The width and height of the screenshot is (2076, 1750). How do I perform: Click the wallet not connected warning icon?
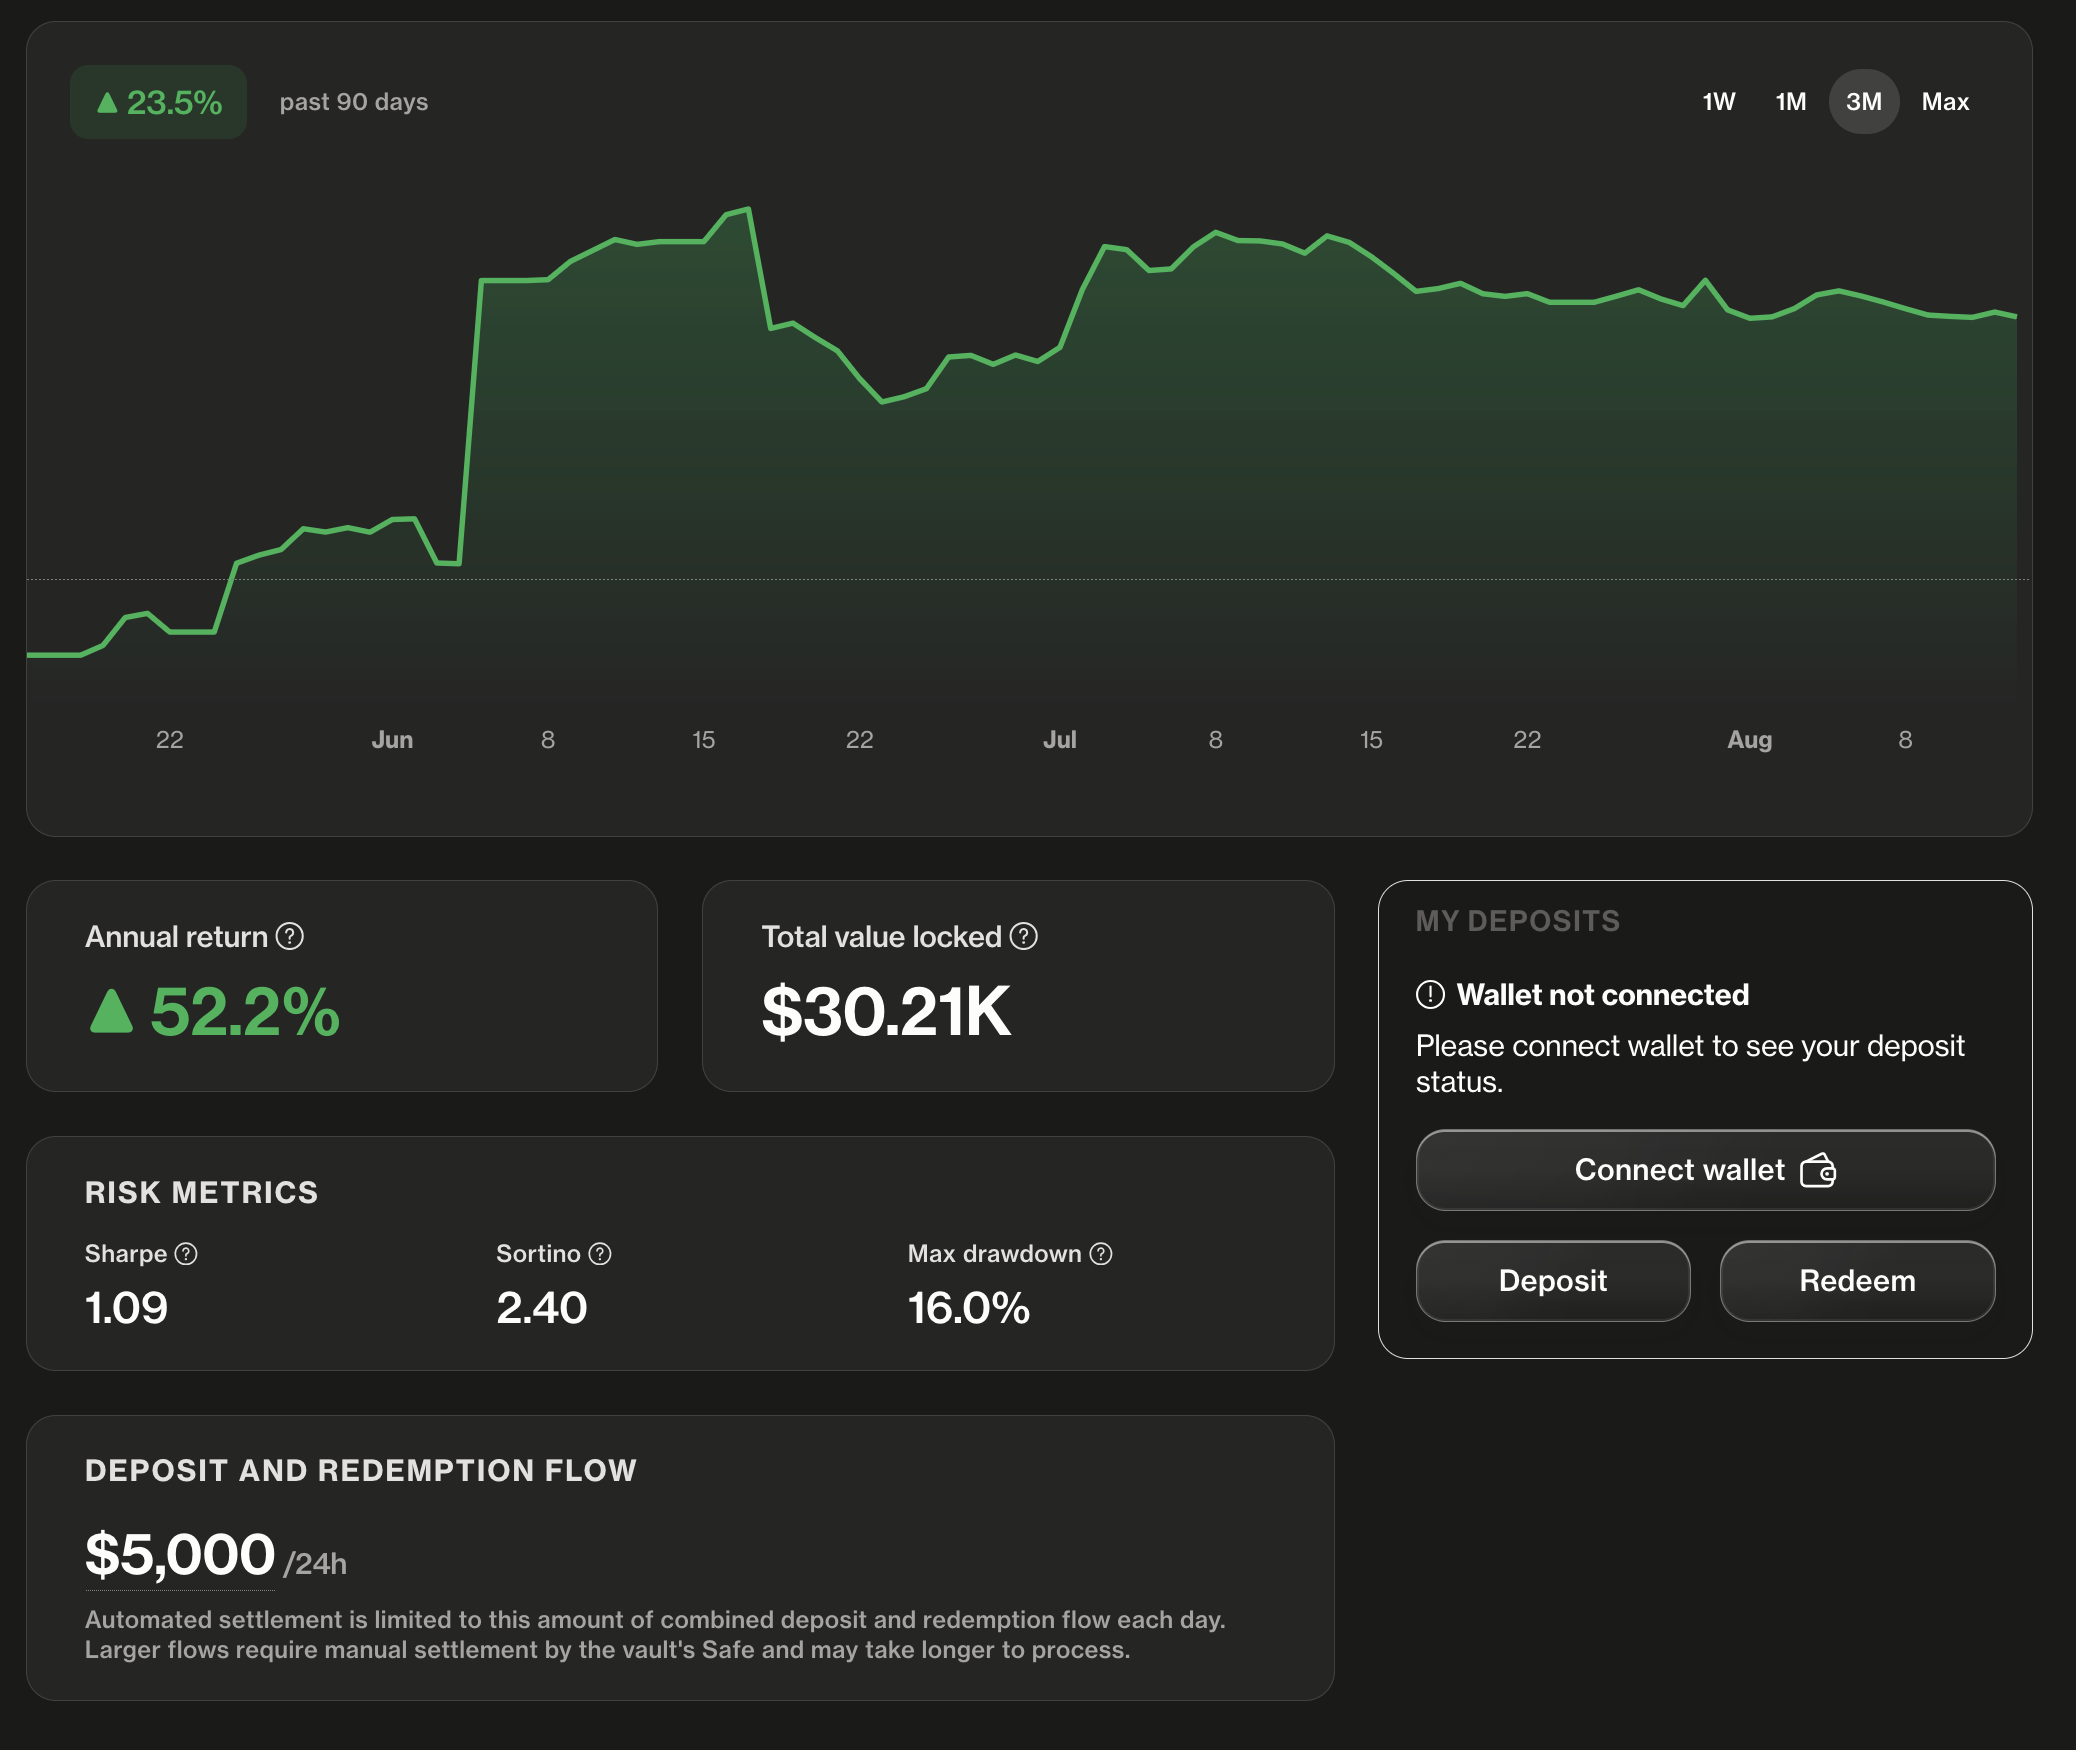click(1431, 995)
